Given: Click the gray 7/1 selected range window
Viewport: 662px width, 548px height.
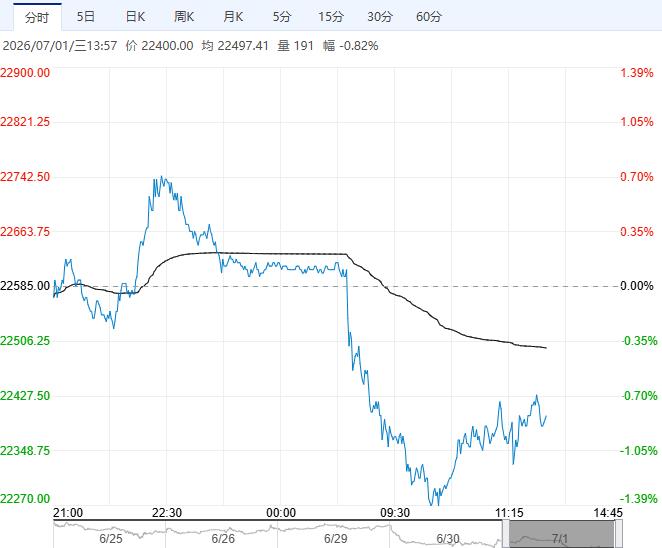Looking at the screenshot, I should [562, 534].
